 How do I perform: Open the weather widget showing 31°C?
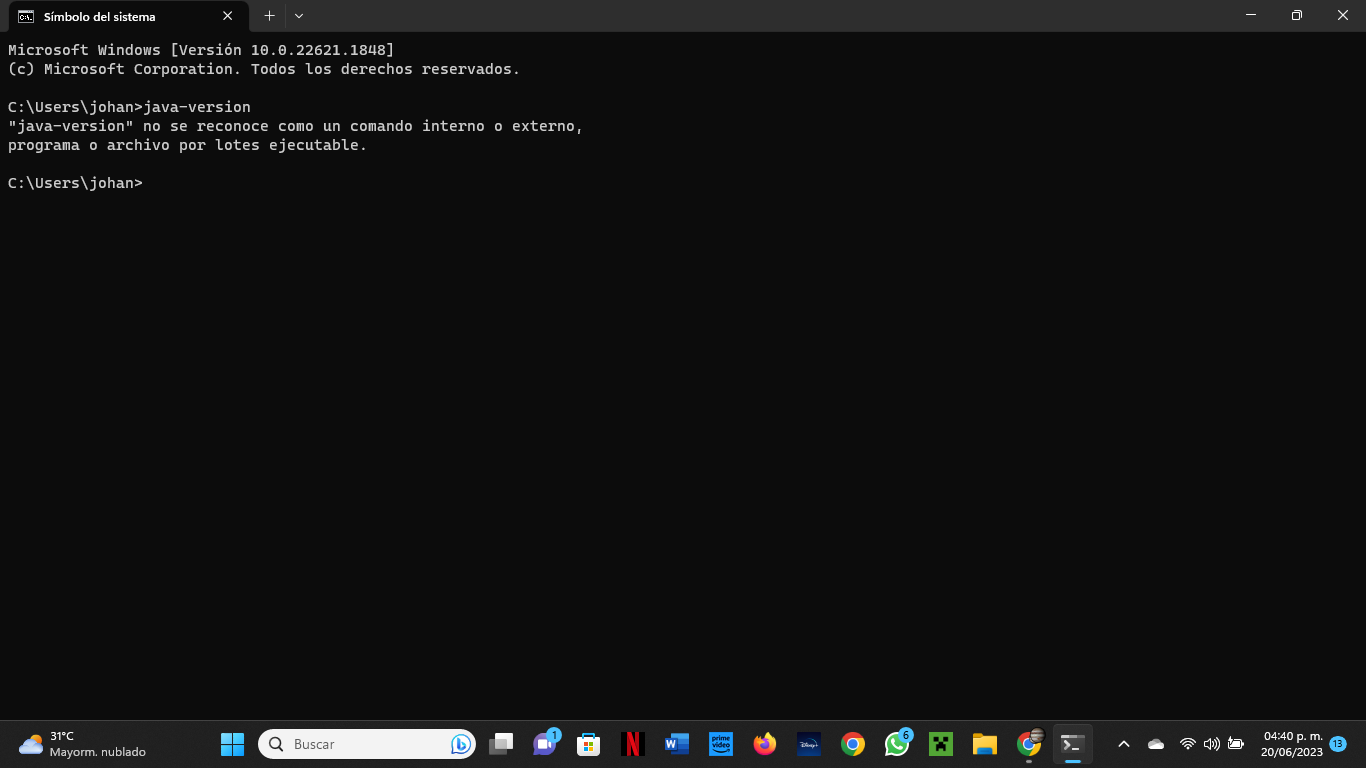coord(82,744)
